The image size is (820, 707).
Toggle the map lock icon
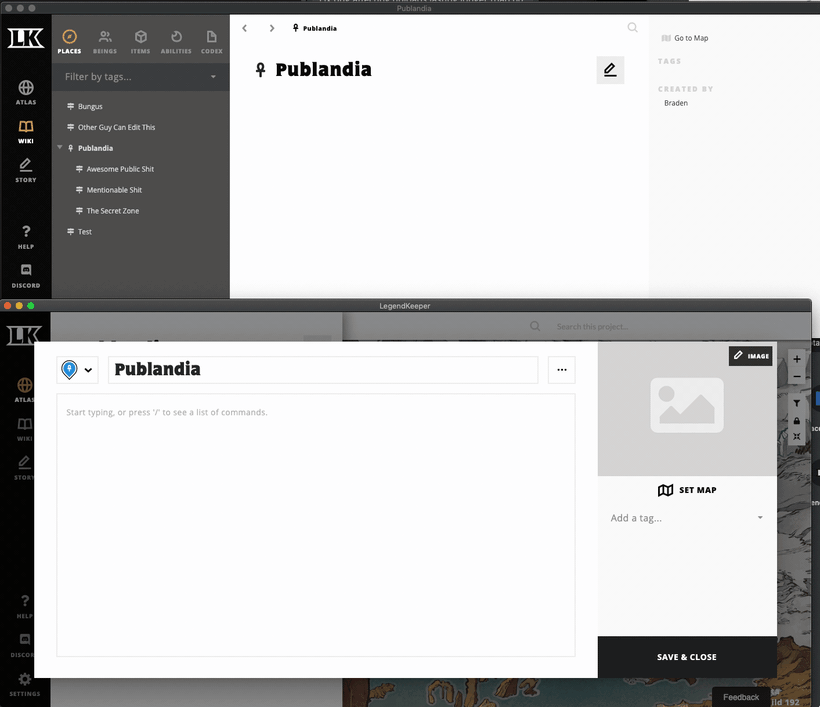tap(796, 421)
